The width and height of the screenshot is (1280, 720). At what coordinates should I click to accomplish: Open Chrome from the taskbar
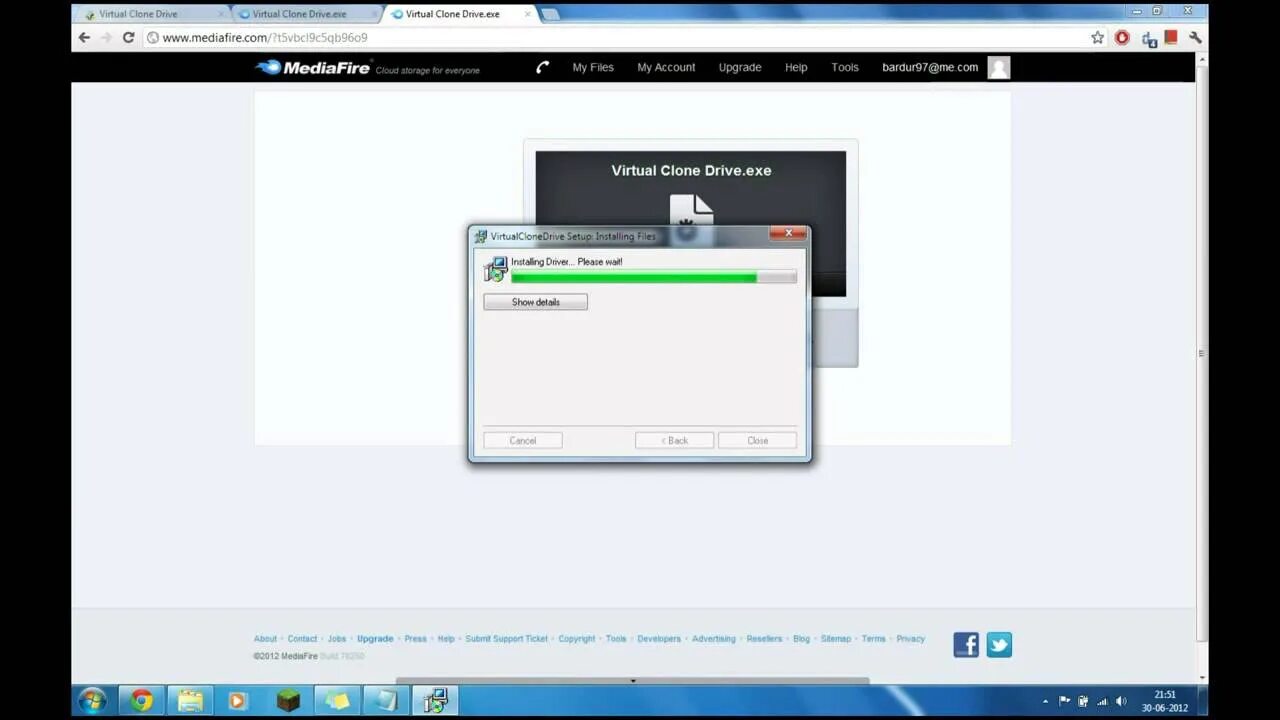pos(141,700)
